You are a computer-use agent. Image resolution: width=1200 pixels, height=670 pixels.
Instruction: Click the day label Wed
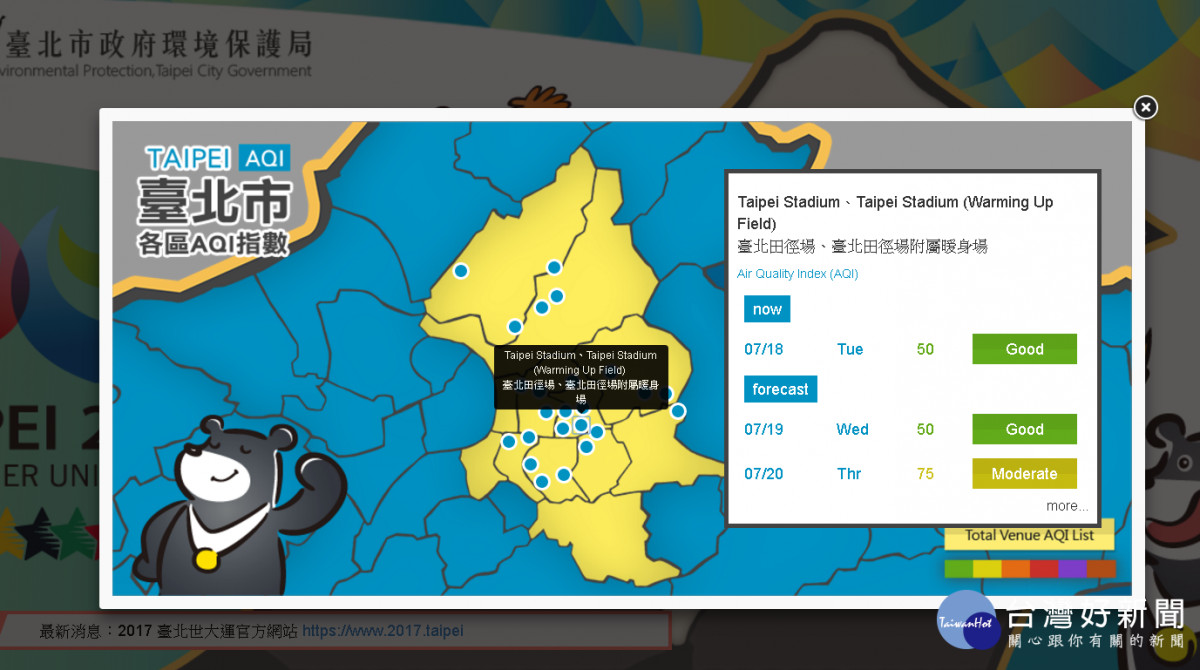pyautogui.click(x=852, y=429)
